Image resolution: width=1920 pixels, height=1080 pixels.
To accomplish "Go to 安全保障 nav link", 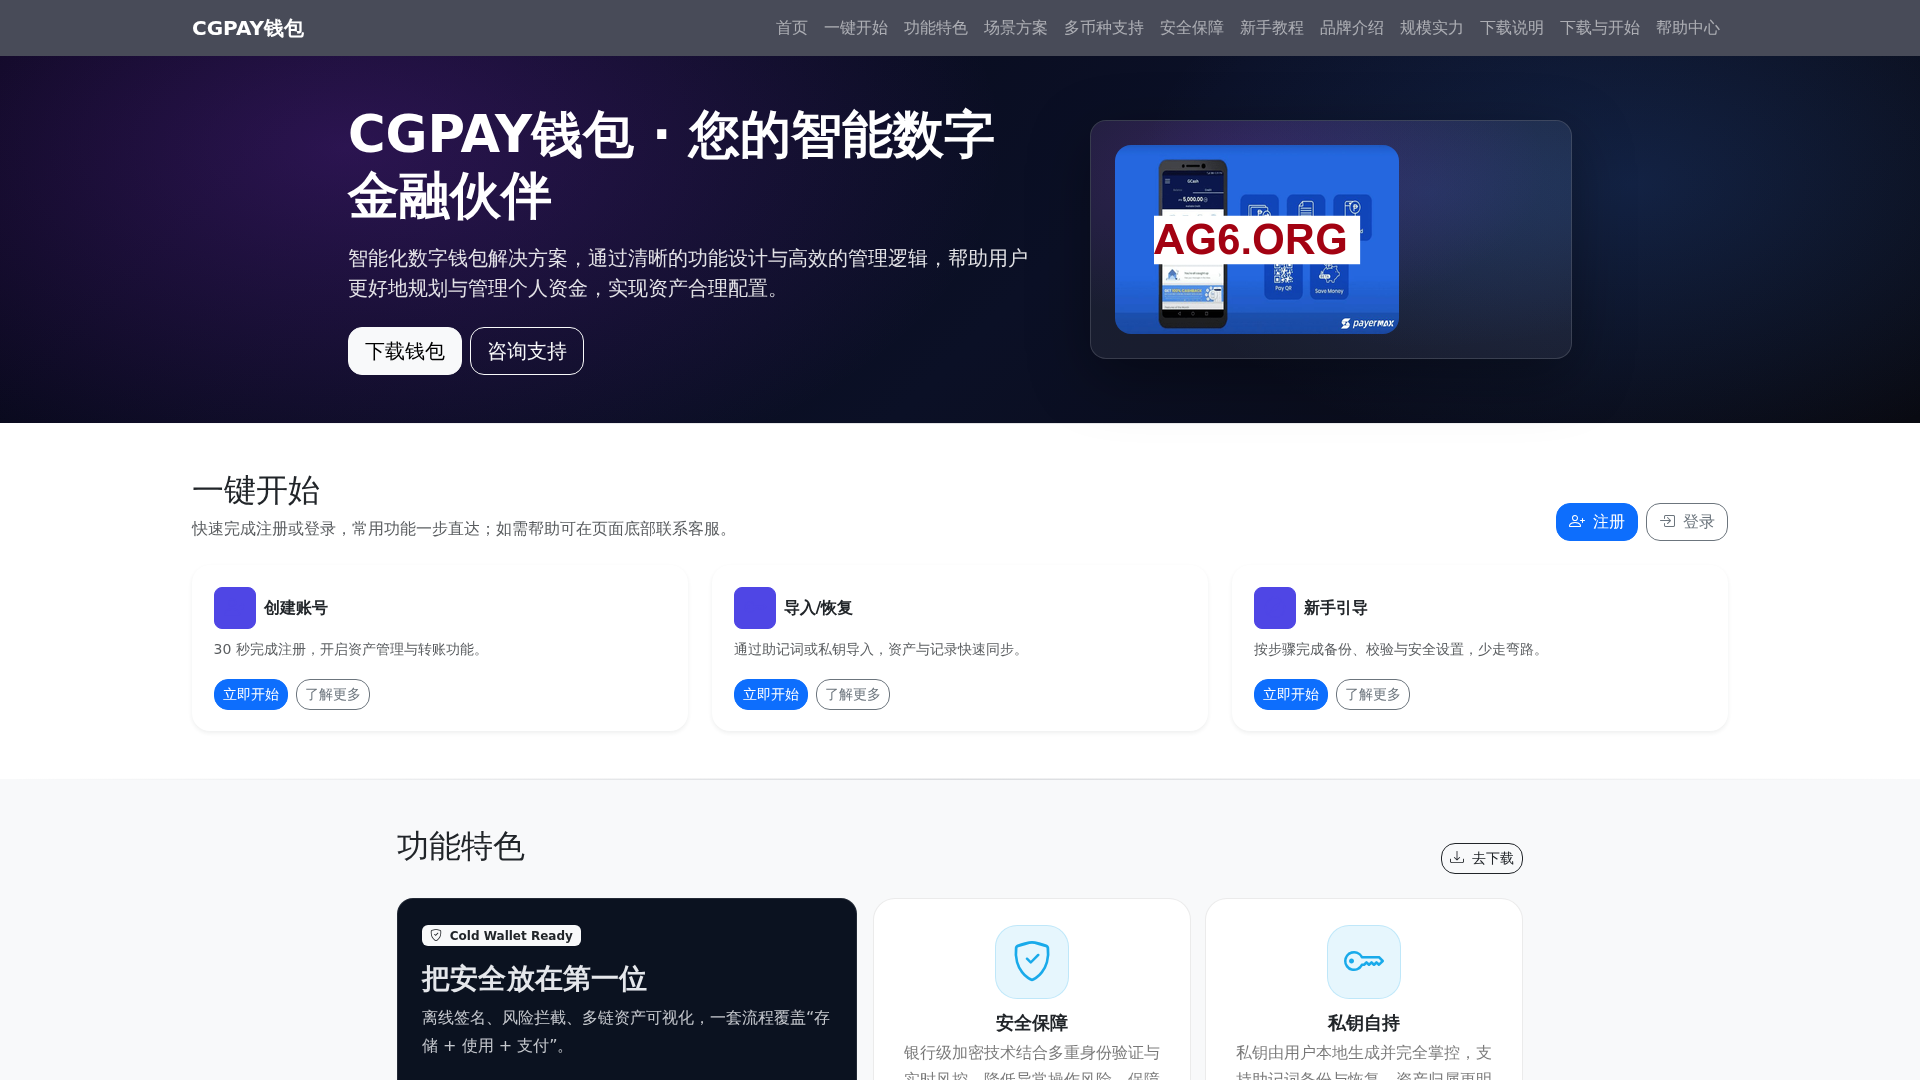I will 1192,28.
